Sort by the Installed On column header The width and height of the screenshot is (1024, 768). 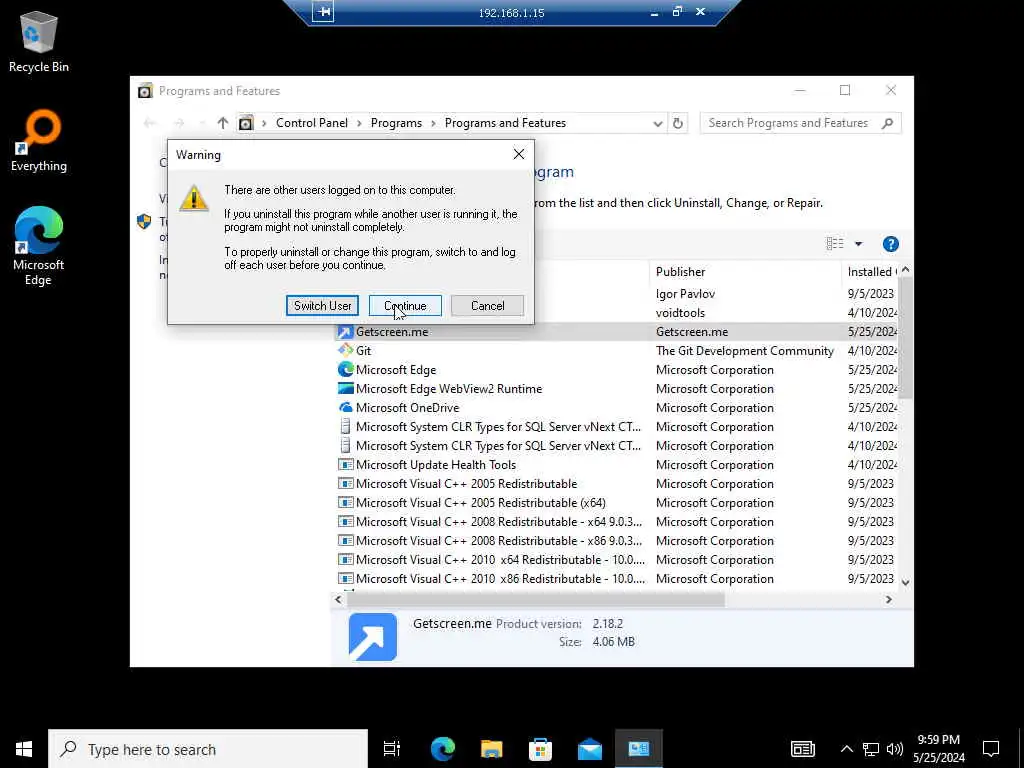(x=872, y=272)
